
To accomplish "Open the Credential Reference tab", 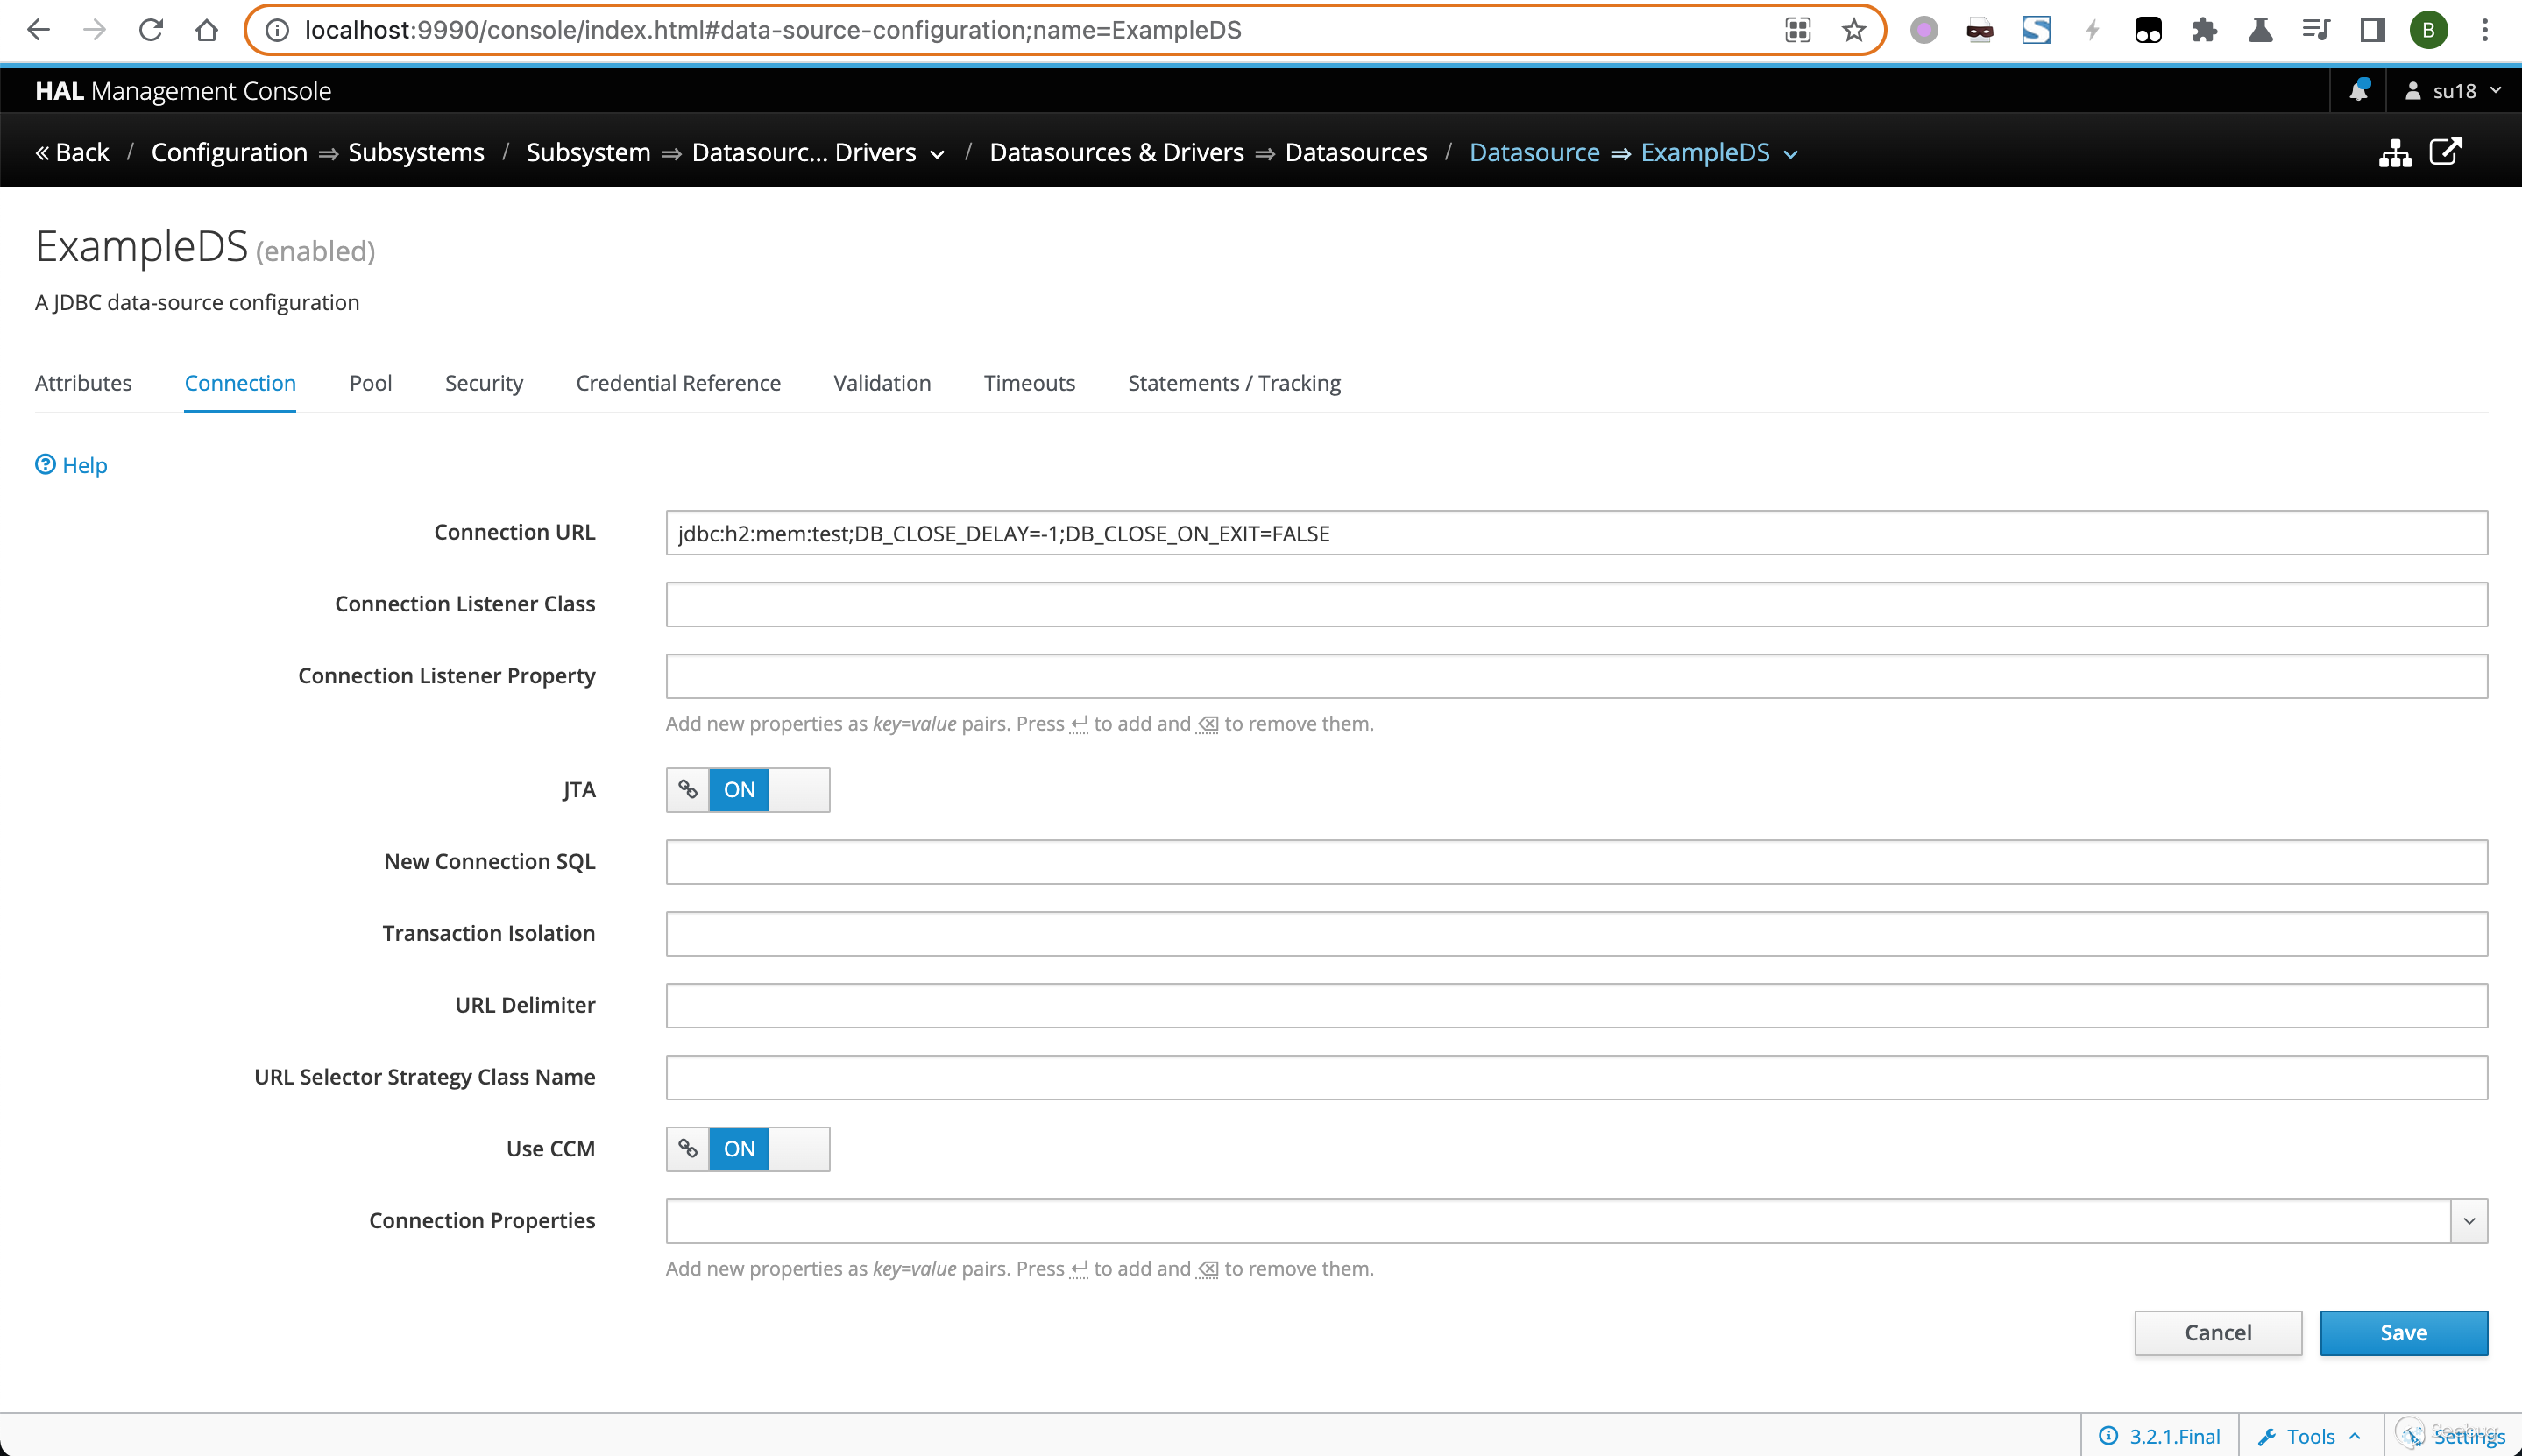I will (678, 383).
